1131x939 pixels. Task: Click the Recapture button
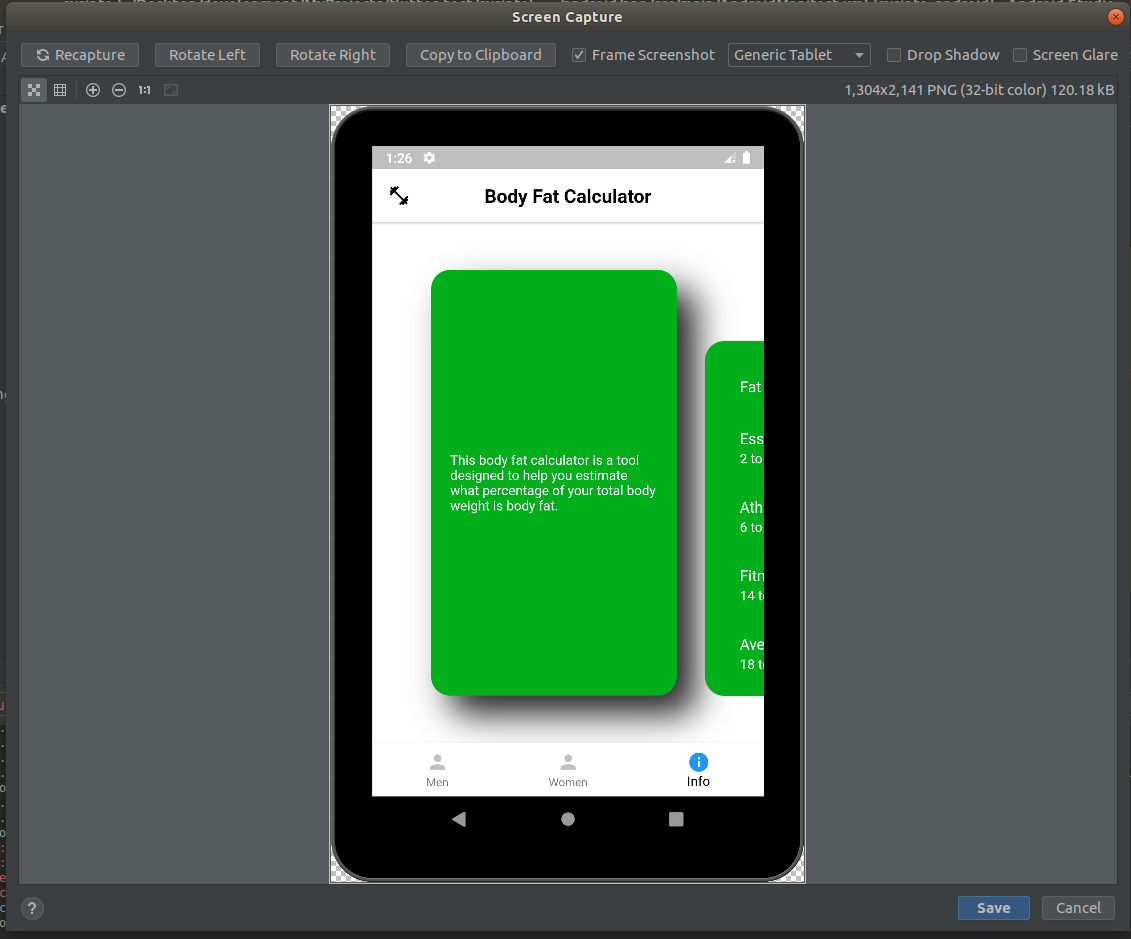point(79,55)
